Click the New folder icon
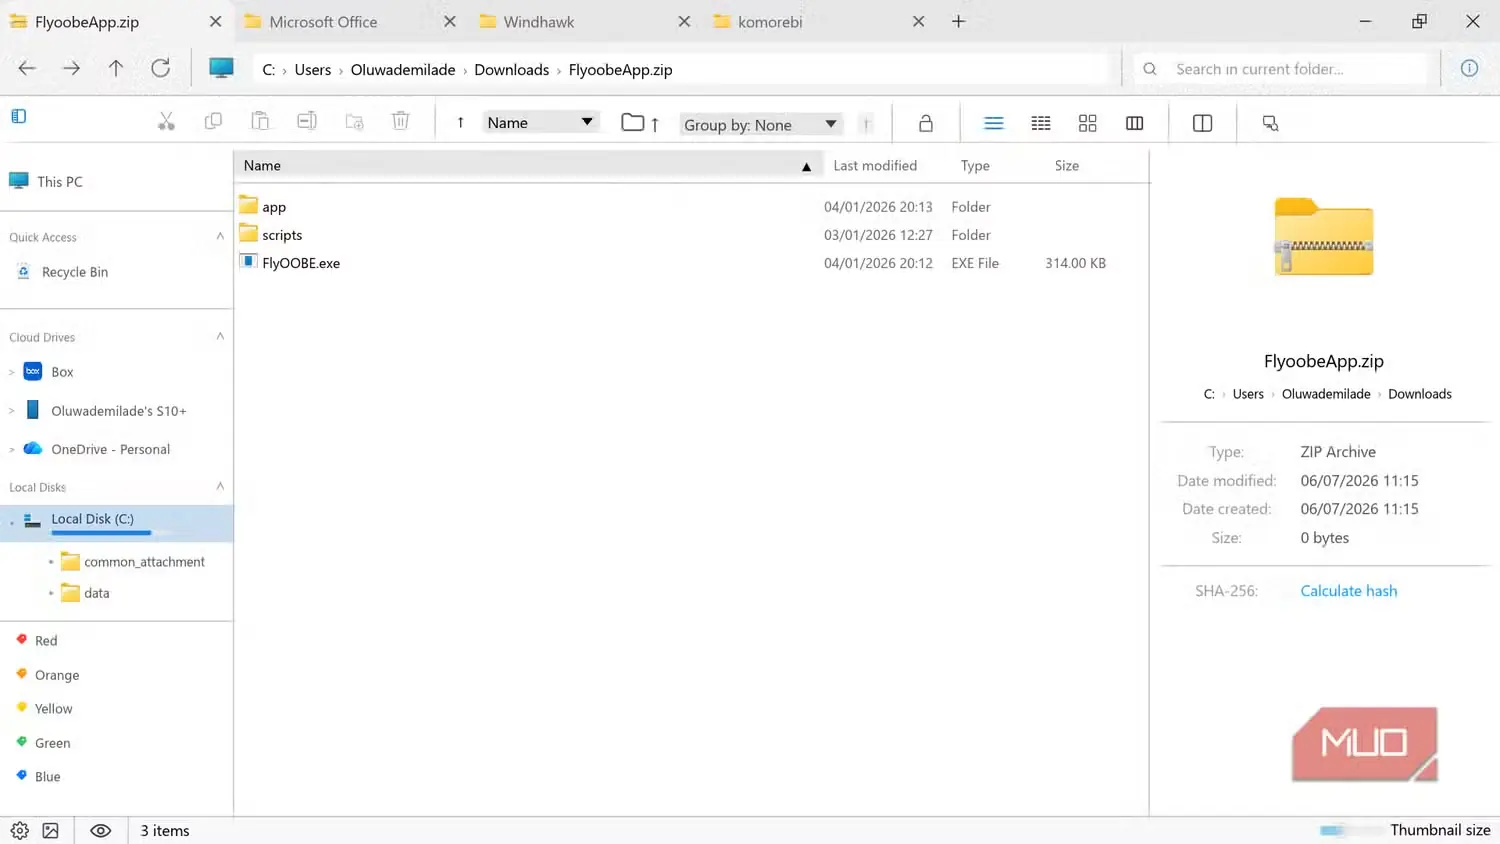The height and width of the screenshot is (844, 1500). point(354,122)
